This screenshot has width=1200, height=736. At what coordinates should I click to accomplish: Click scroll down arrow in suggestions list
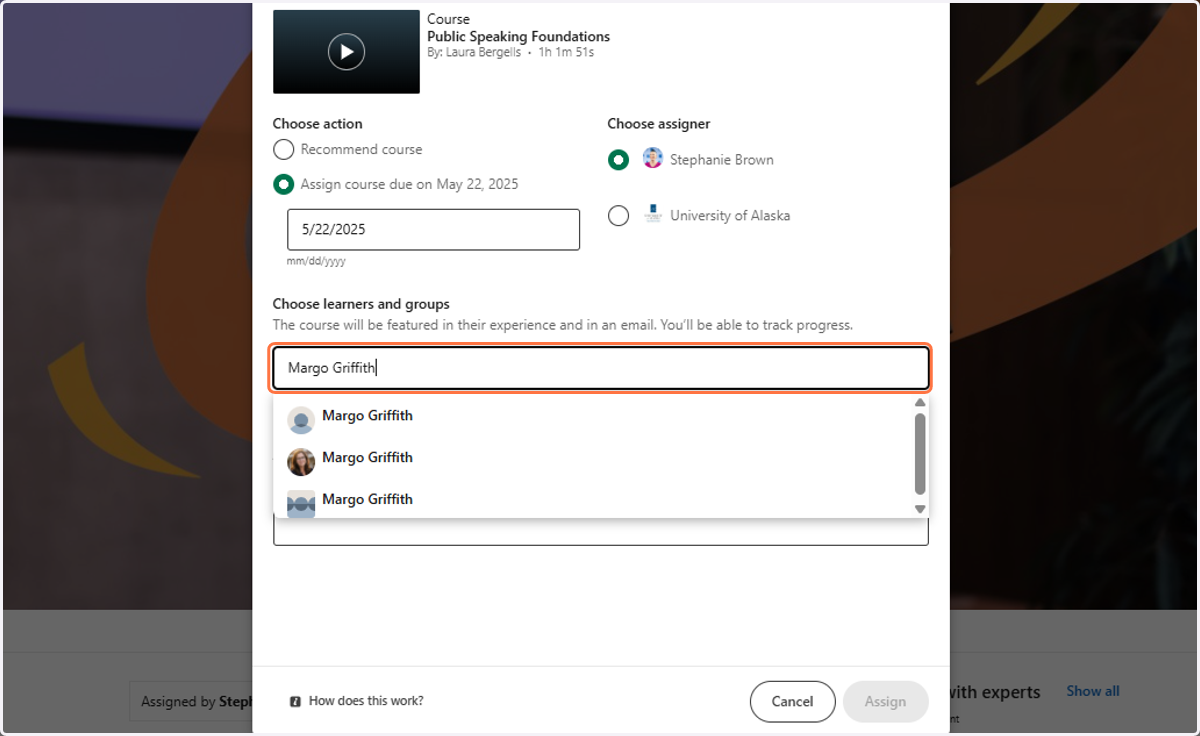920,509
